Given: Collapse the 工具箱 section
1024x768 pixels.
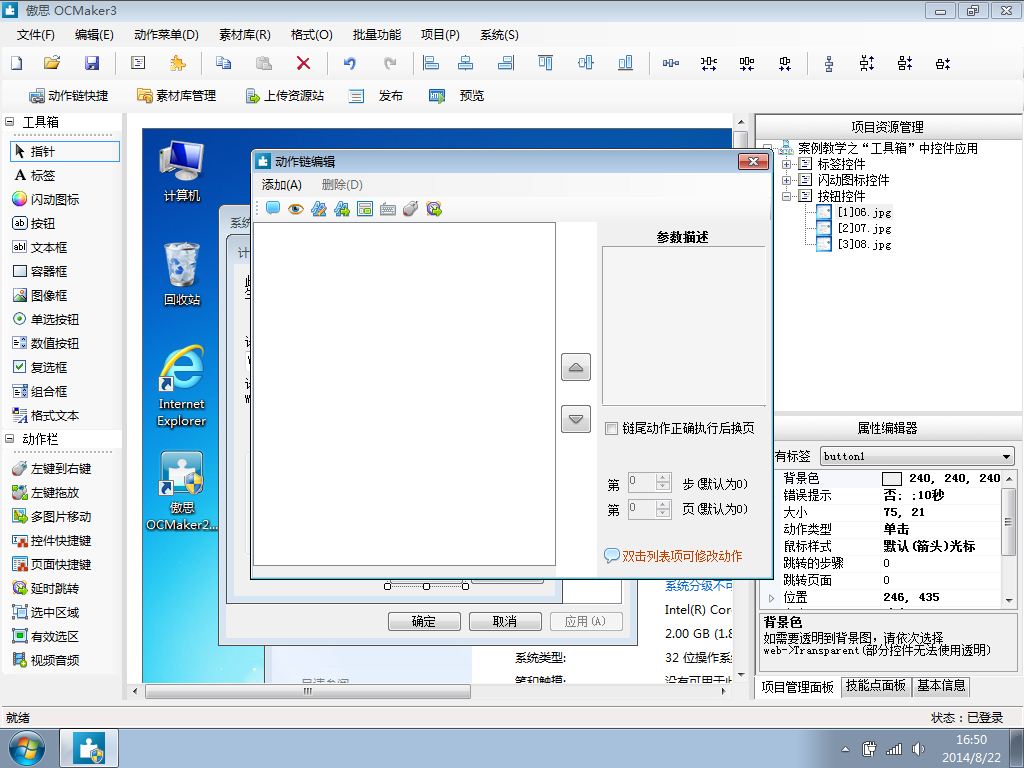Looking at the screenshot, I should (10, 121).
